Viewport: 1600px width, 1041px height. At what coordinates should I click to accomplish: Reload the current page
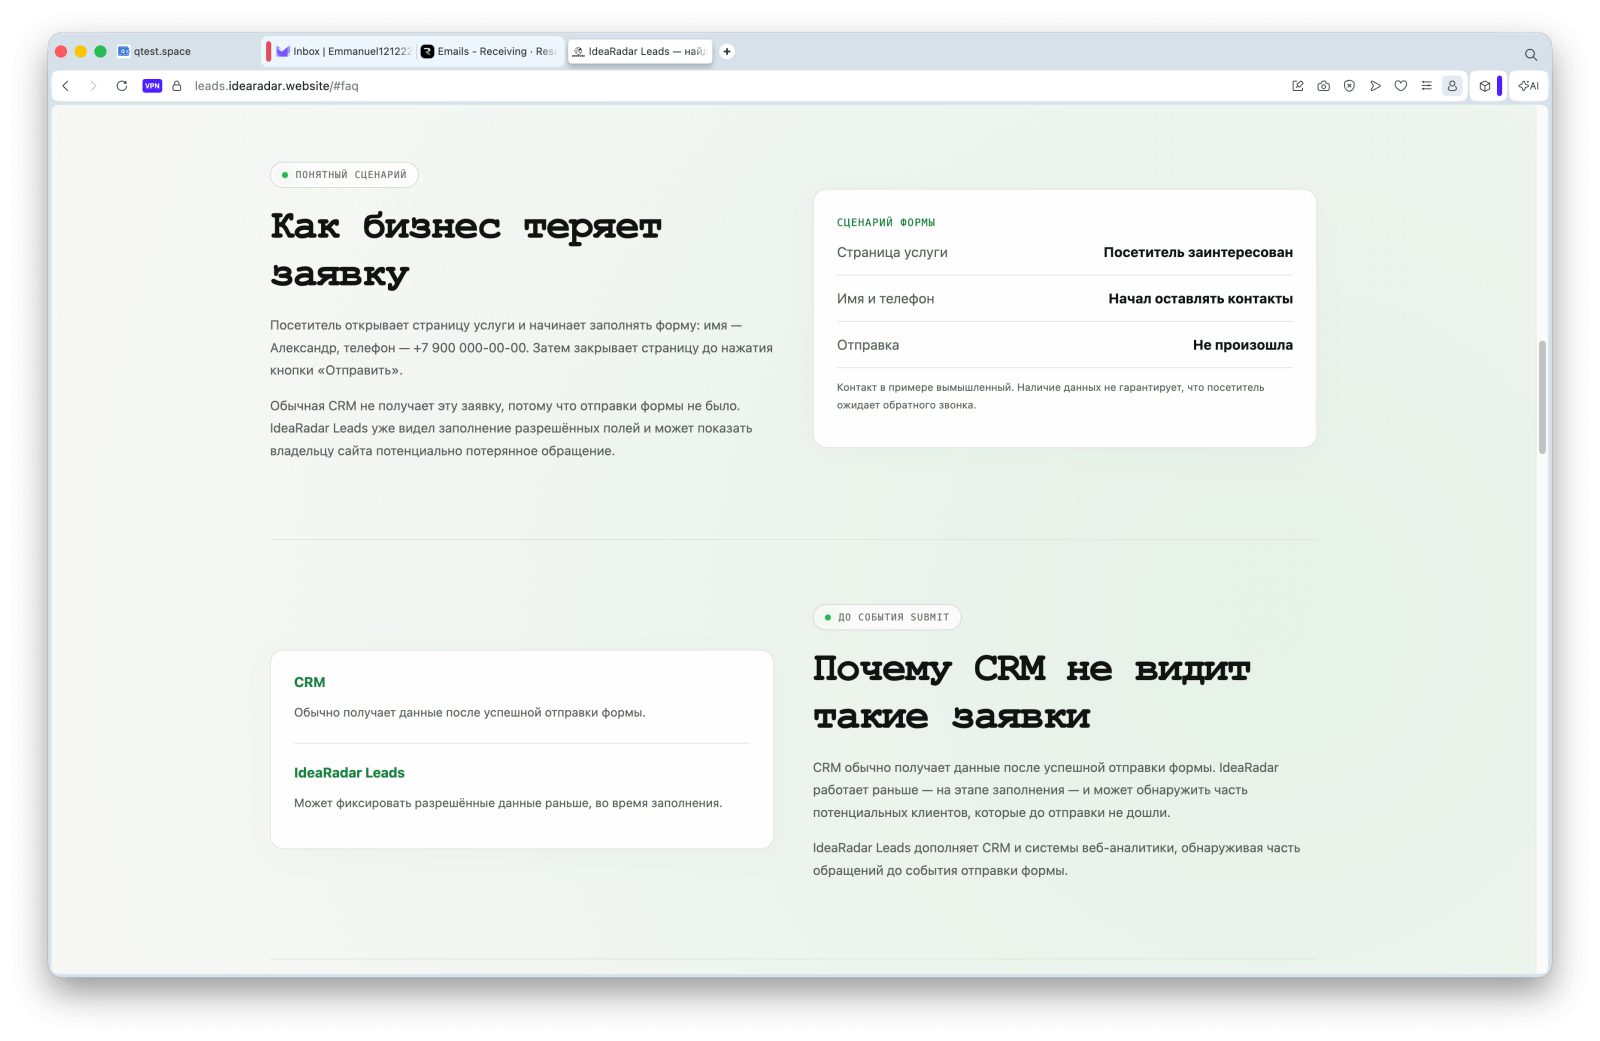pos(122,86)
